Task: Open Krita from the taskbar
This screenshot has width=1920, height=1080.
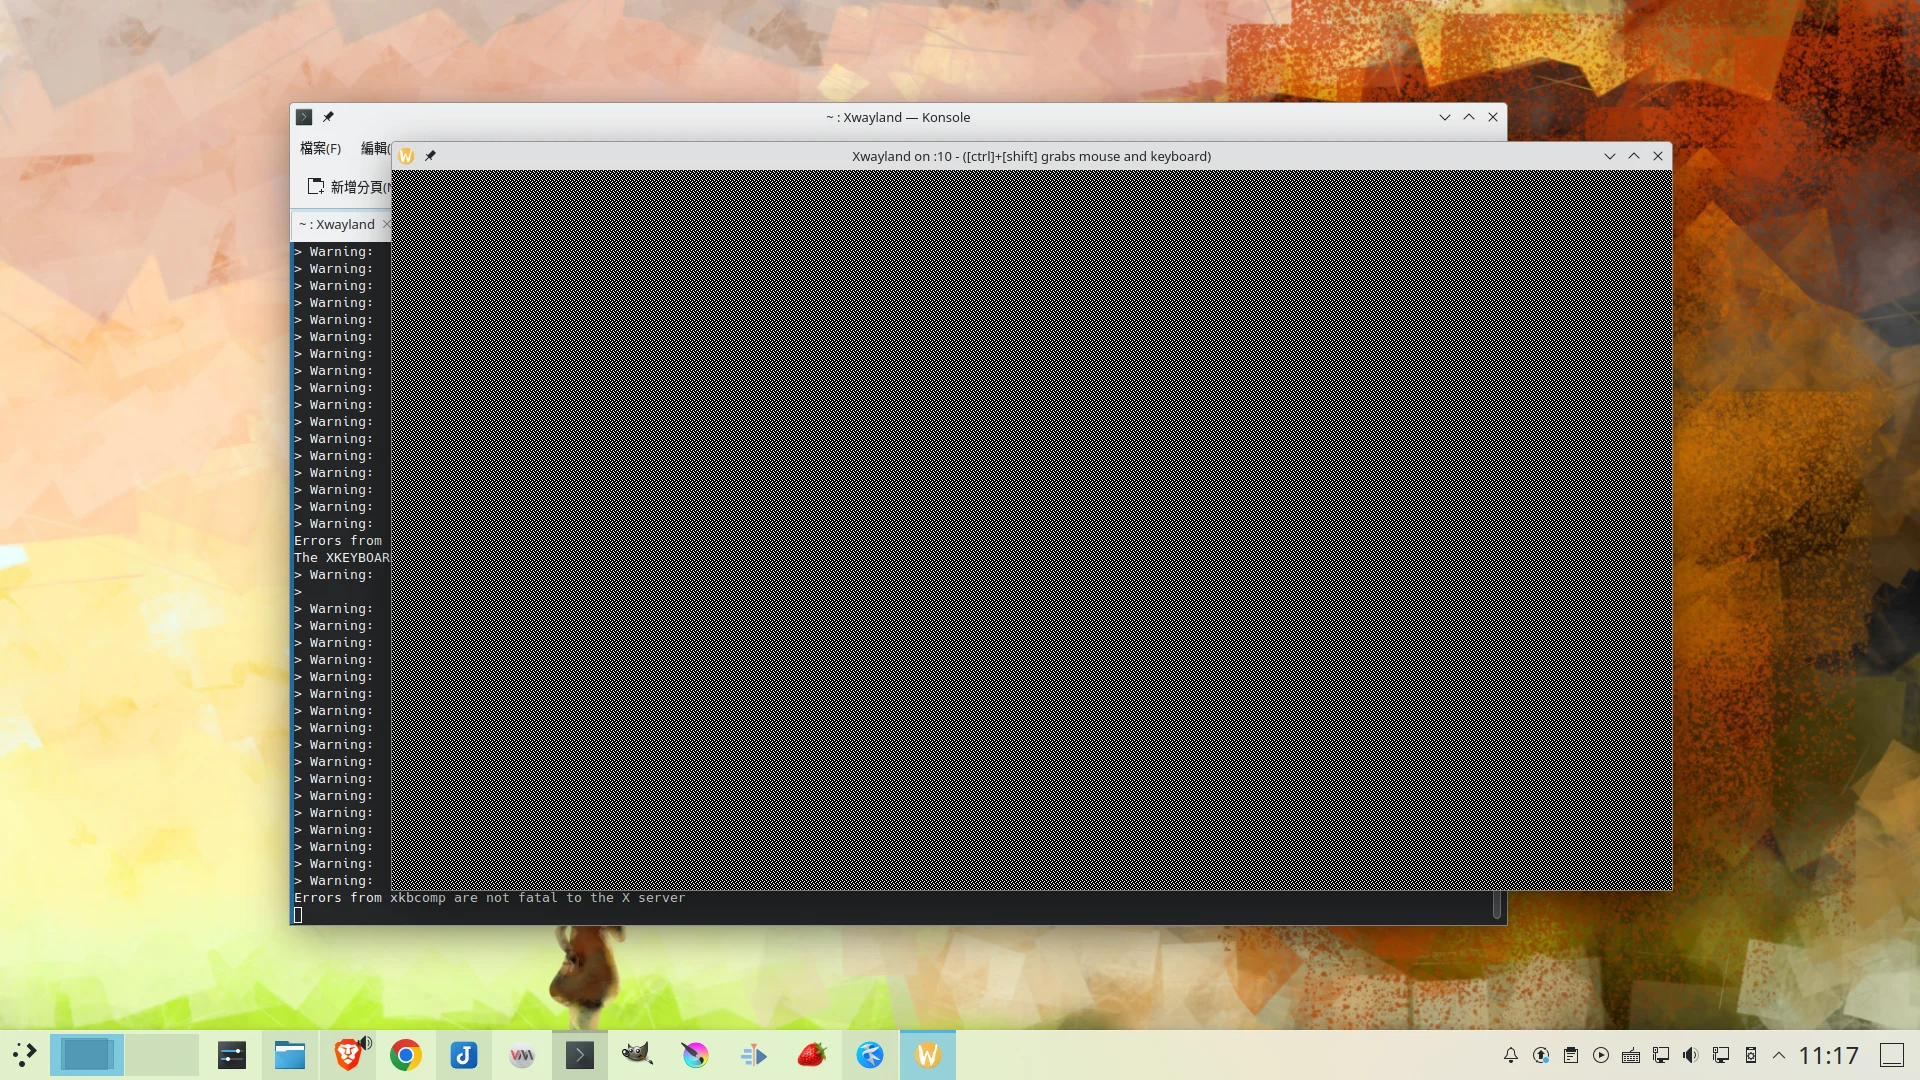Action: tap(695, 1055)
